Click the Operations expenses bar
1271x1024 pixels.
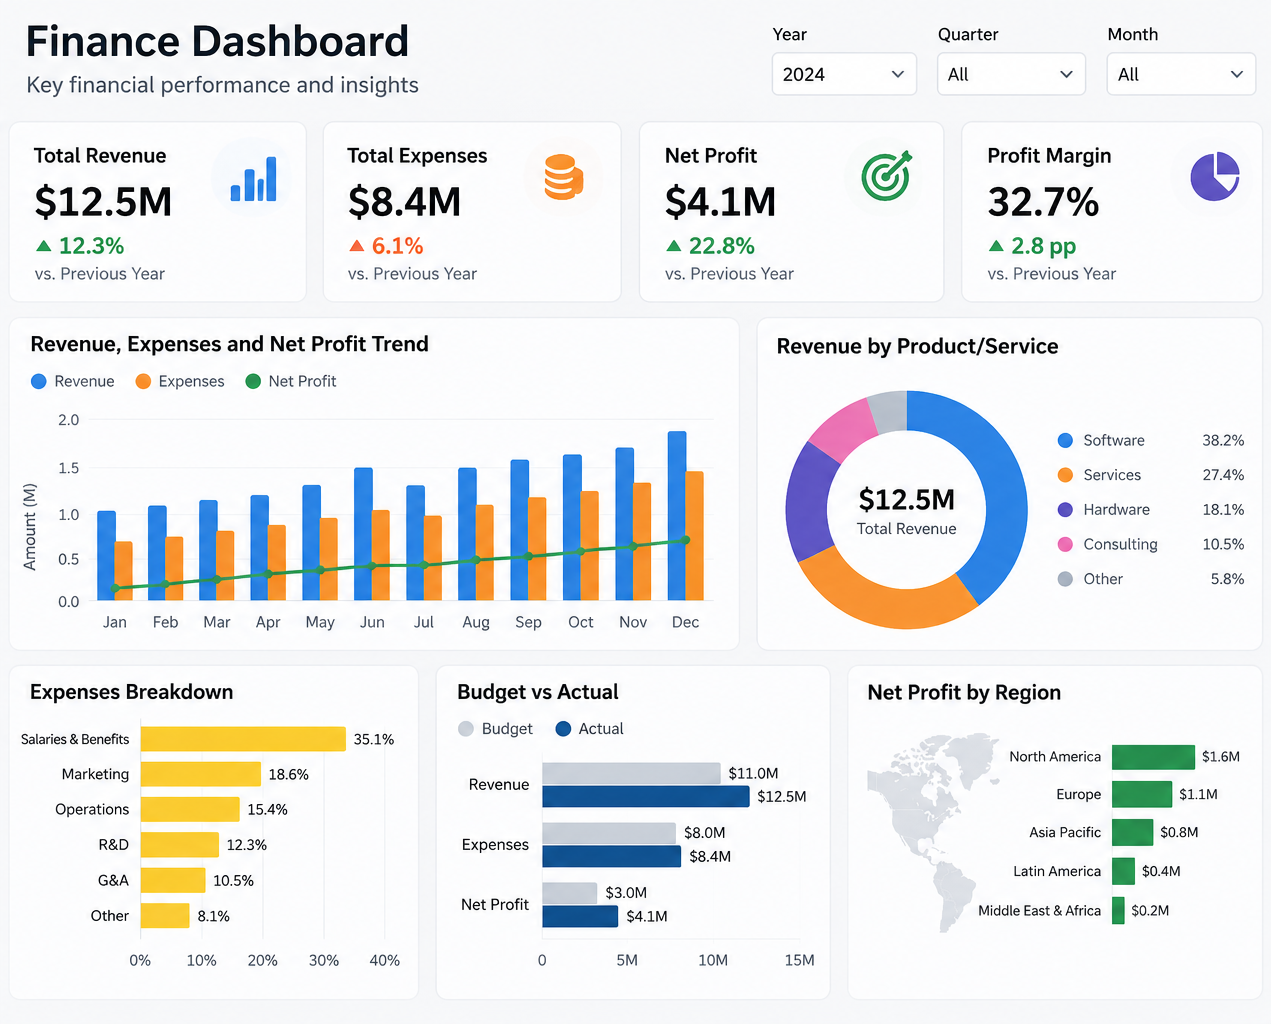(190, 809)
